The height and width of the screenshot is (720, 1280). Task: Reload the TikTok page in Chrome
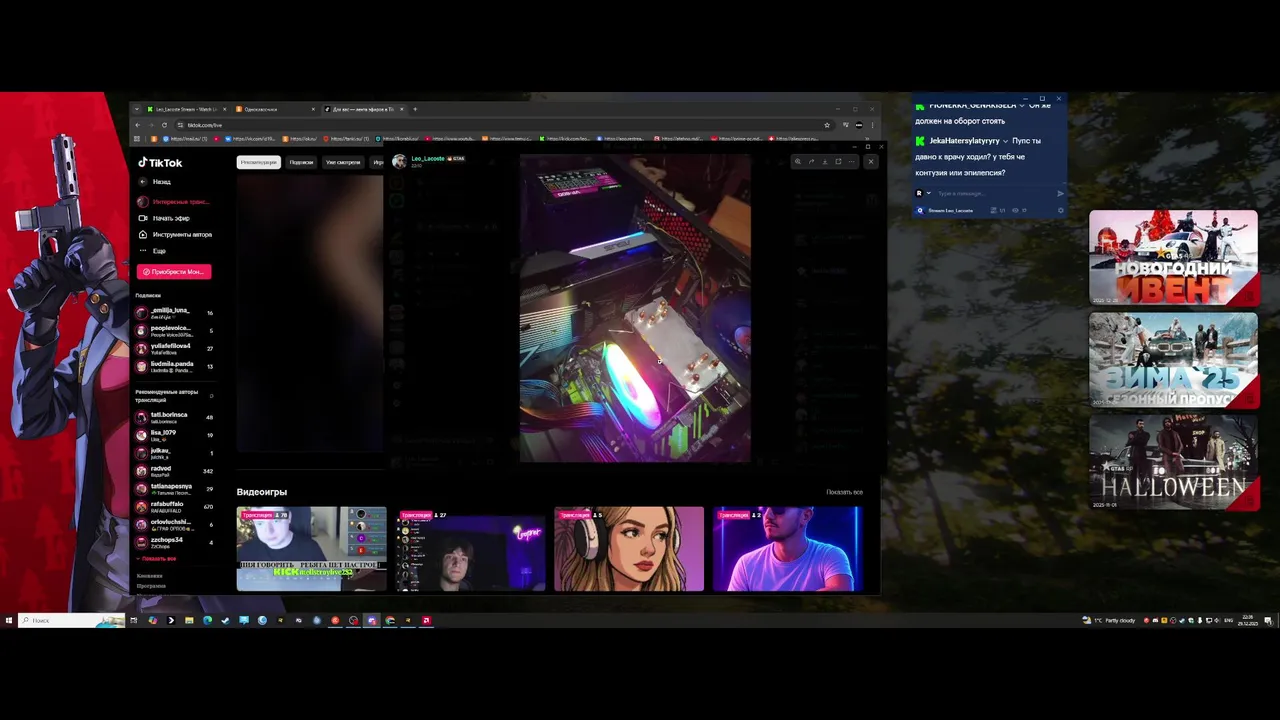click(165, 125)
